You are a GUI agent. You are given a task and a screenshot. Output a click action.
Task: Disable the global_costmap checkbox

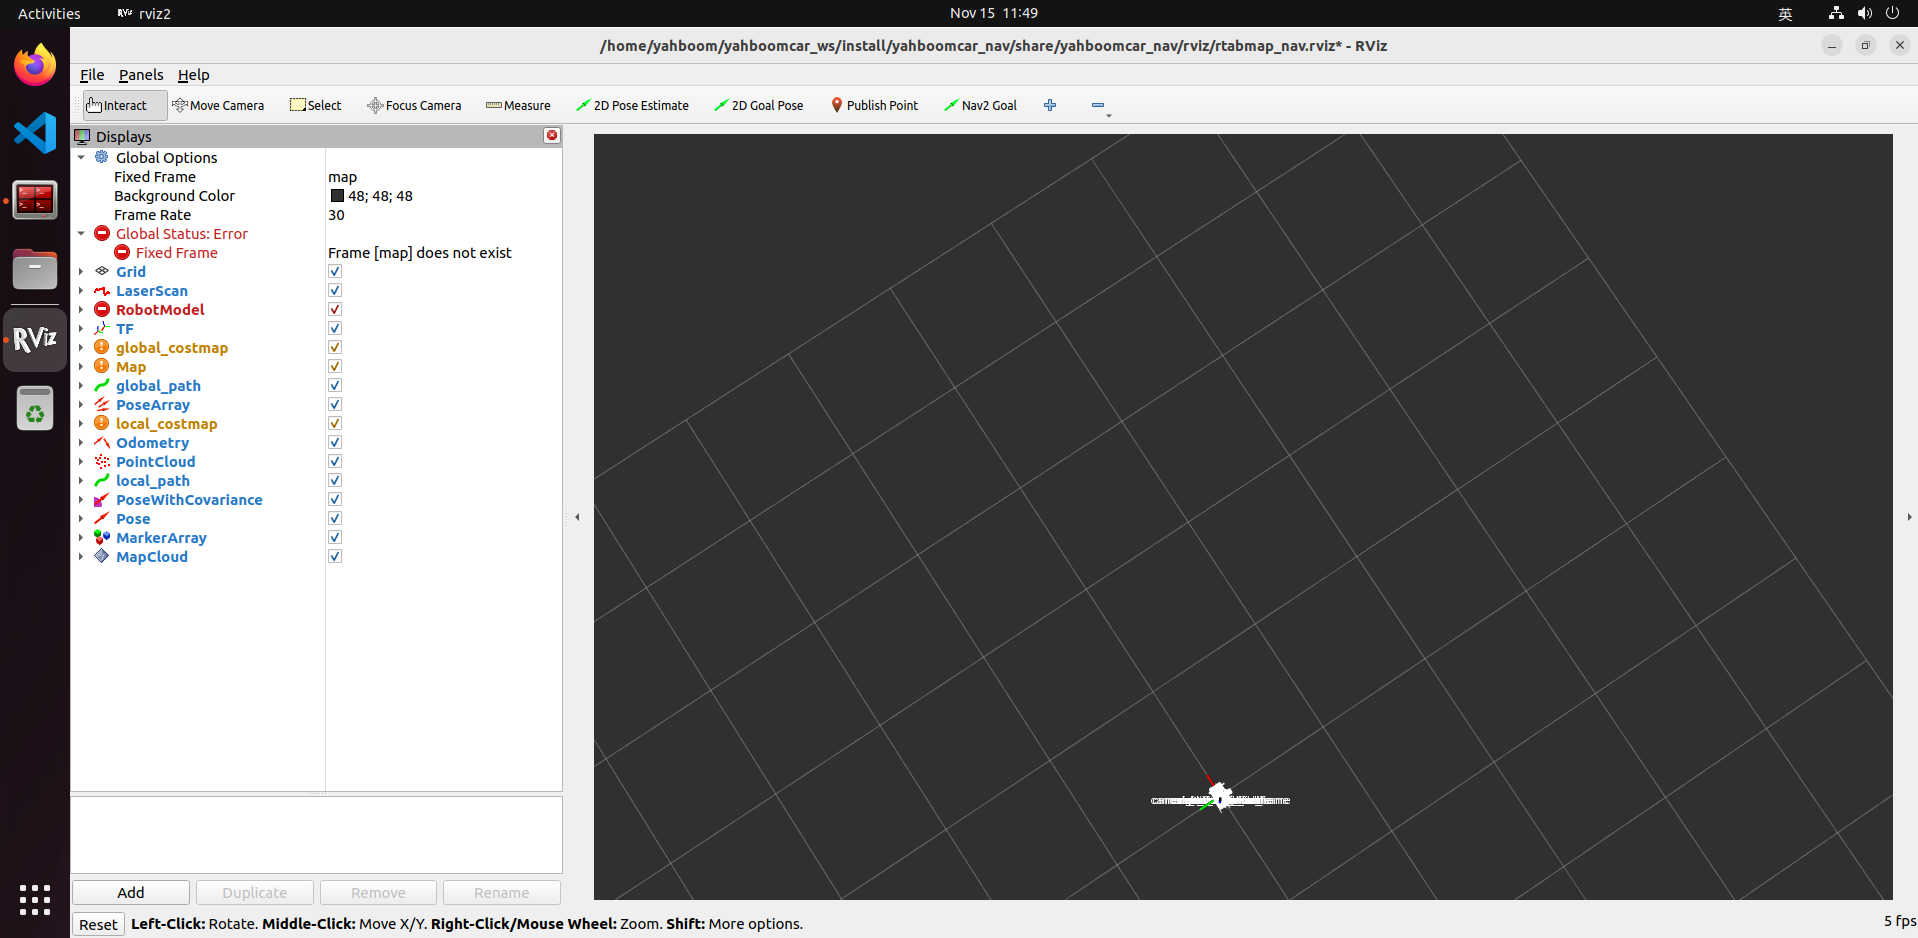click(x=335, y=347)
